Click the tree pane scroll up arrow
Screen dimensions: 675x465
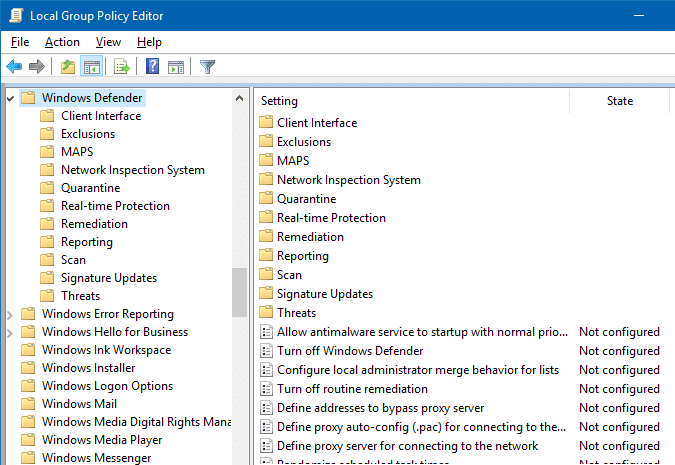(x=239, y=98)
